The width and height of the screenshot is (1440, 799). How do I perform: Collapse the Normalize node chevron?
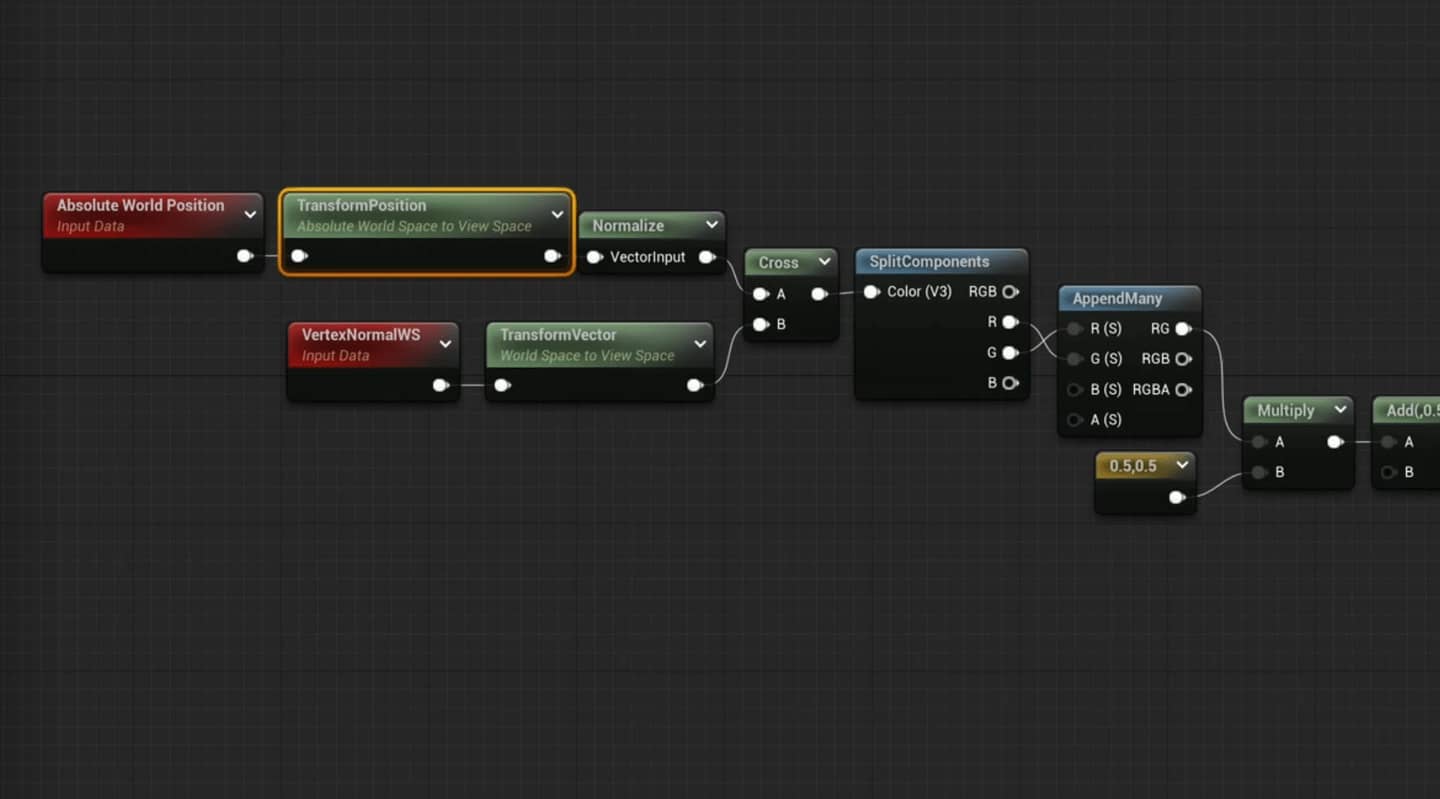(711, 225)
